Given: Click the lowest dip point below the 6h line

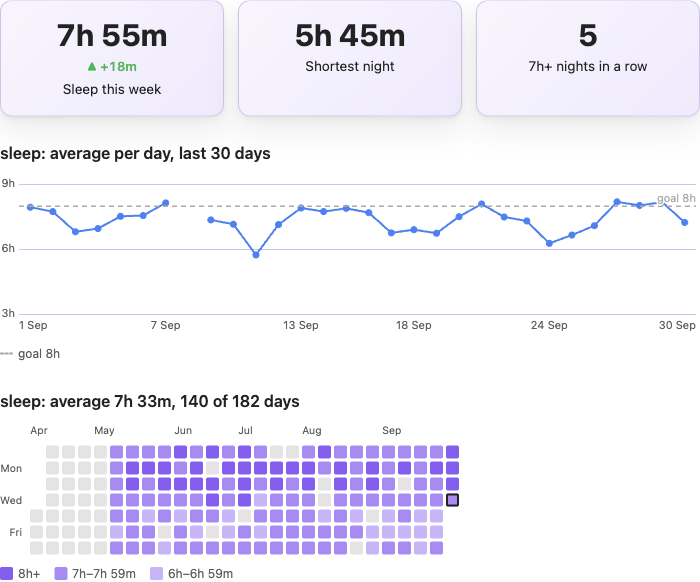Looking at the screenshot, I should [x=256, y=255].
